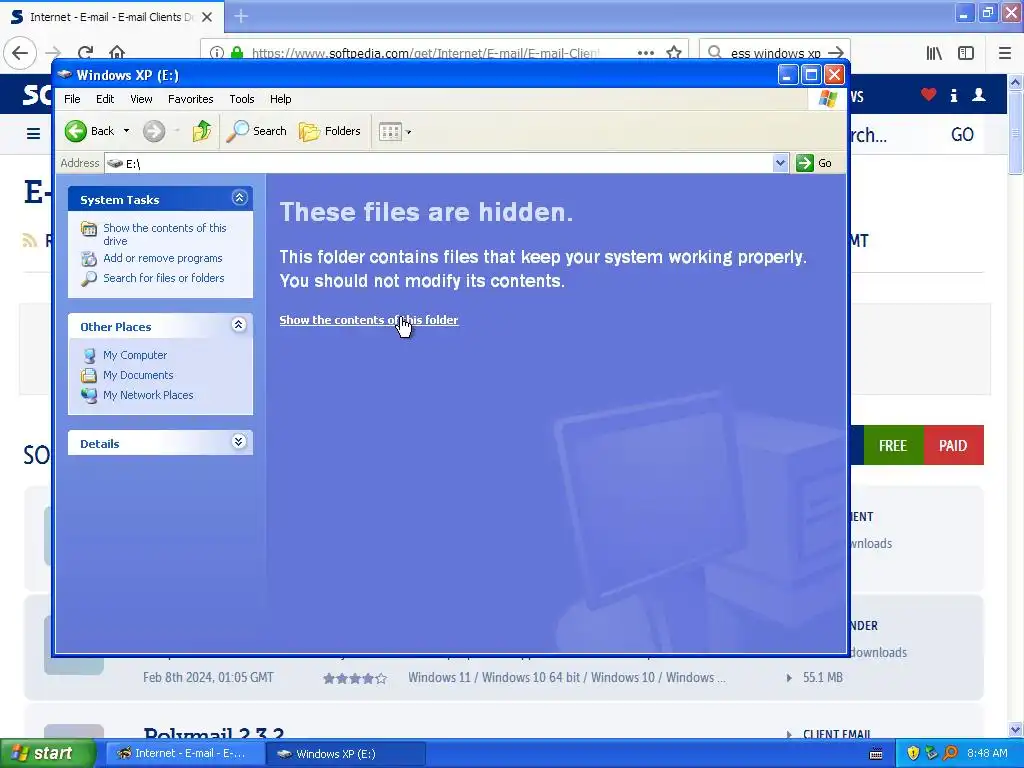
Task: Collapse the Other Places panel
Action: click(239, 325)
